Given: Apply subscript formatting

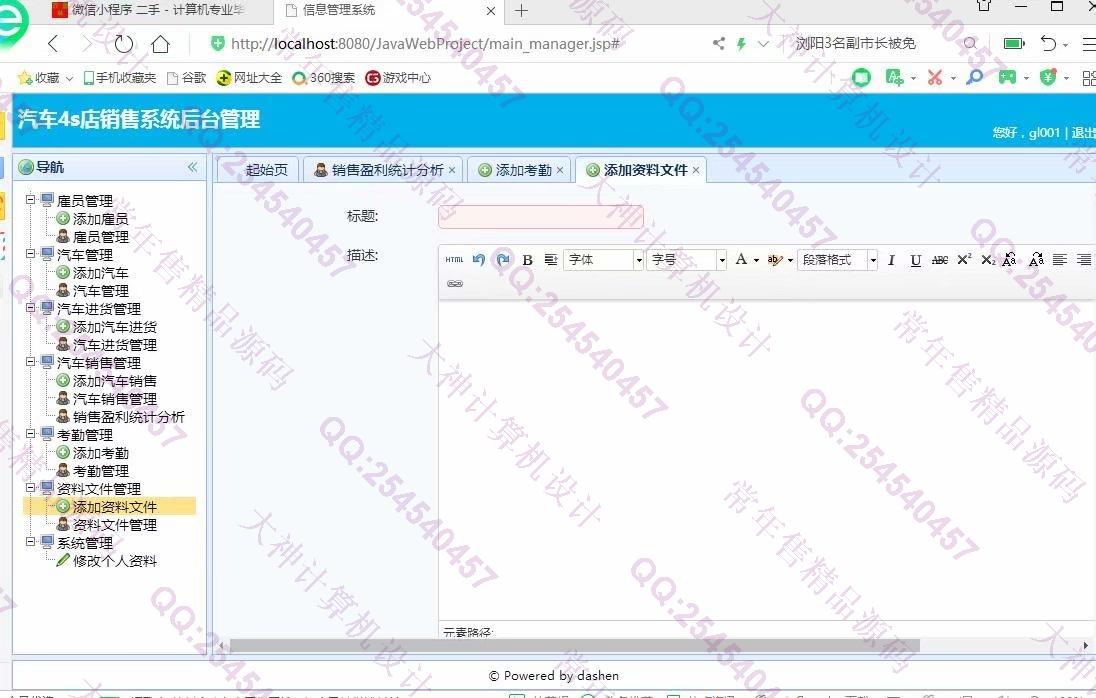Looking at the screenshot, I should 988,260.
